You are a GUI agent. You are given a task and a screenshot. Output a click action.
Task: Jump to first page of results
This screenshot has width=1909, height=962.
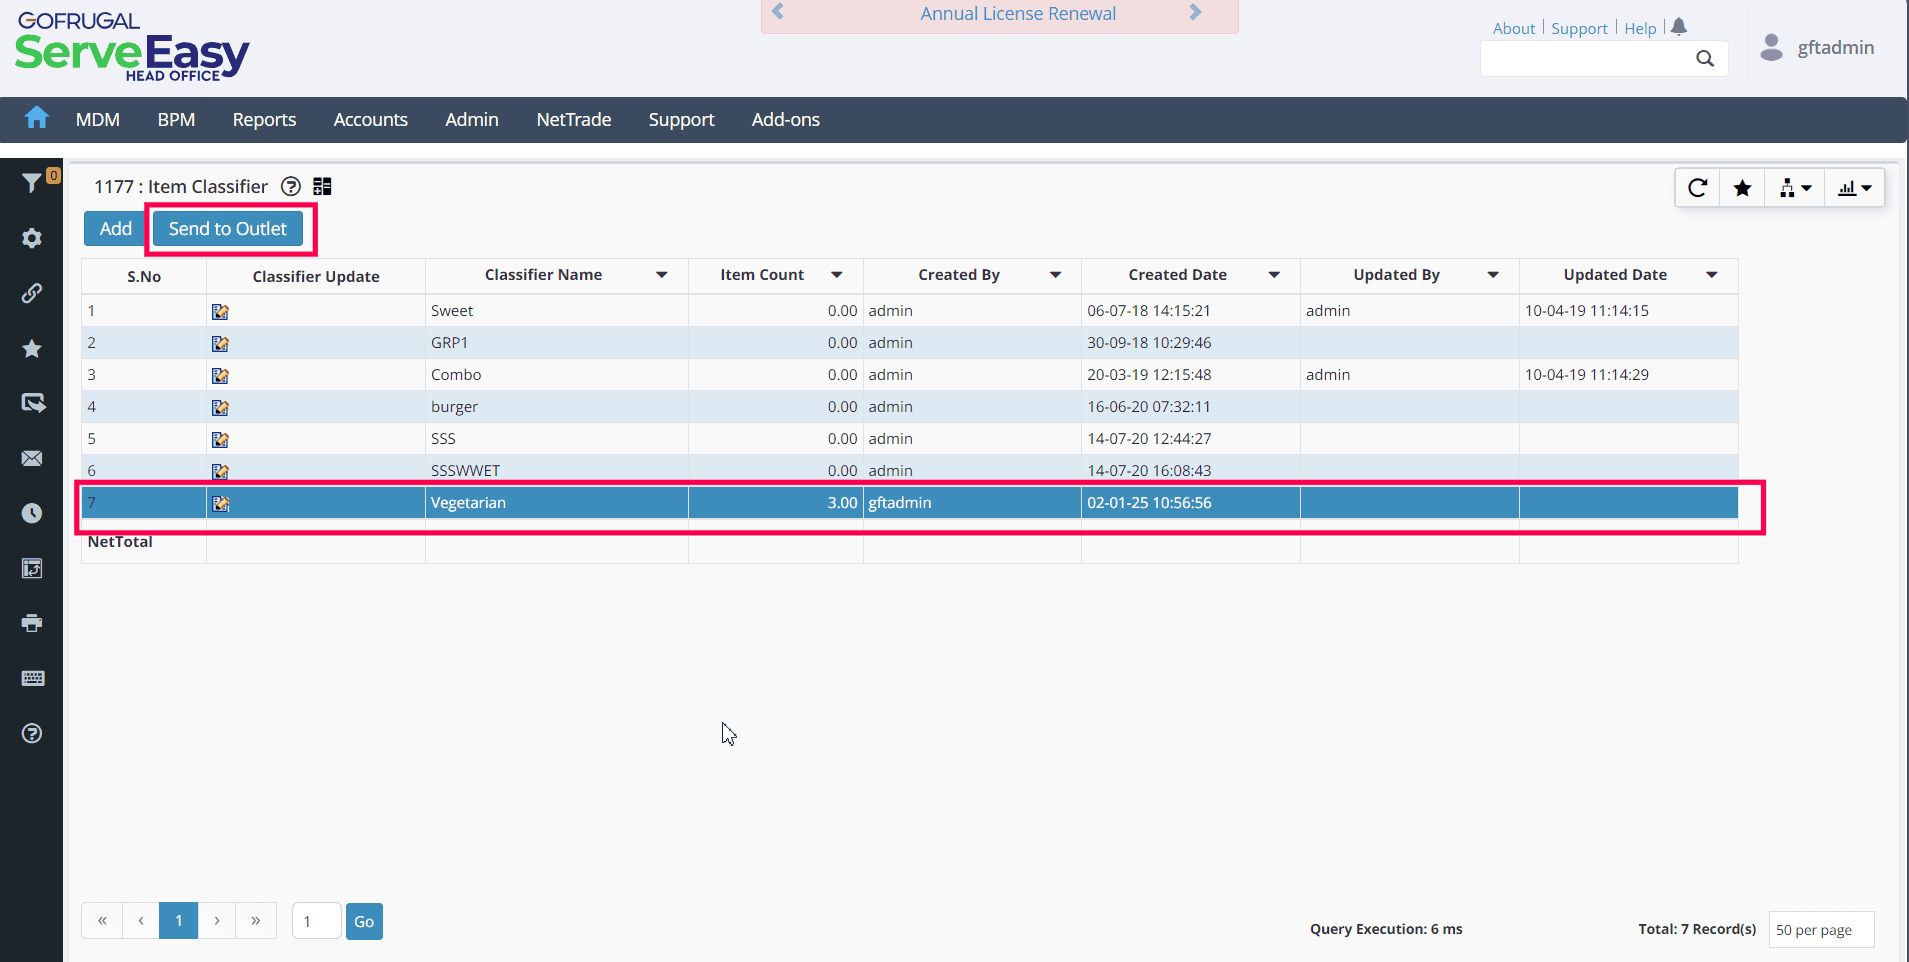[x=102, y=921]
